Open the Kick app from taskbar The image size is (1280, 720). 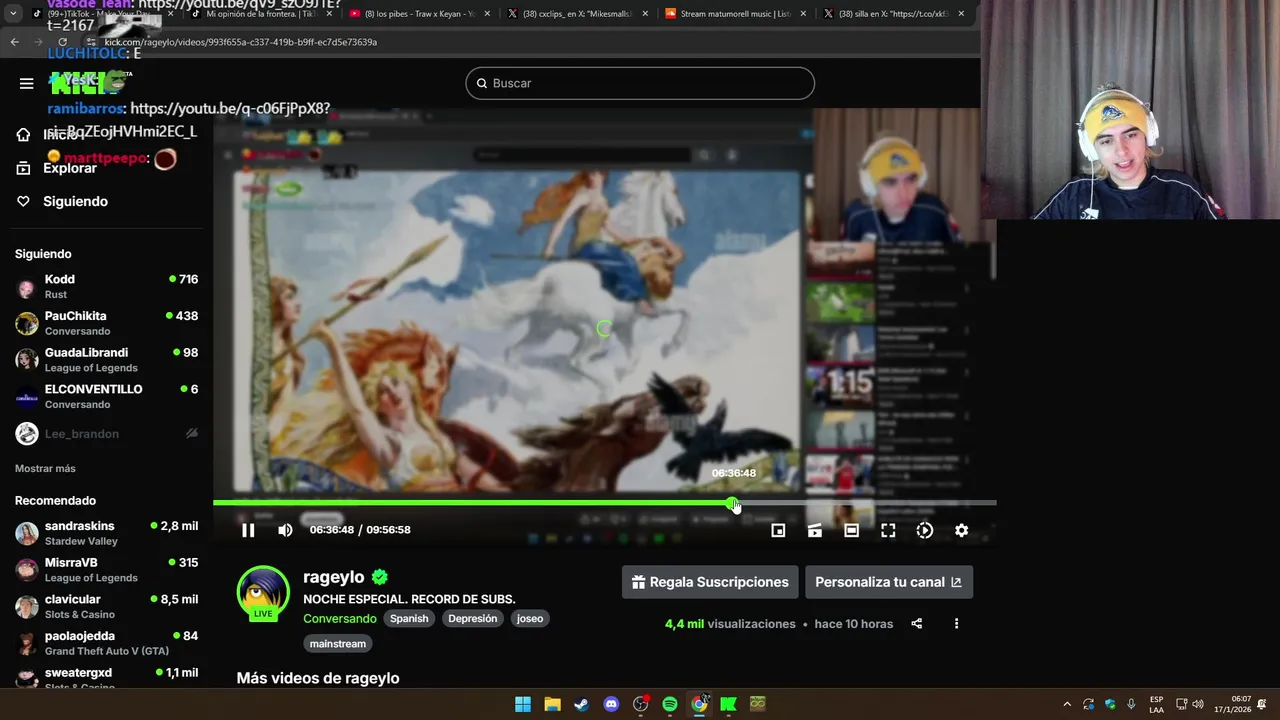click(728, 704)
